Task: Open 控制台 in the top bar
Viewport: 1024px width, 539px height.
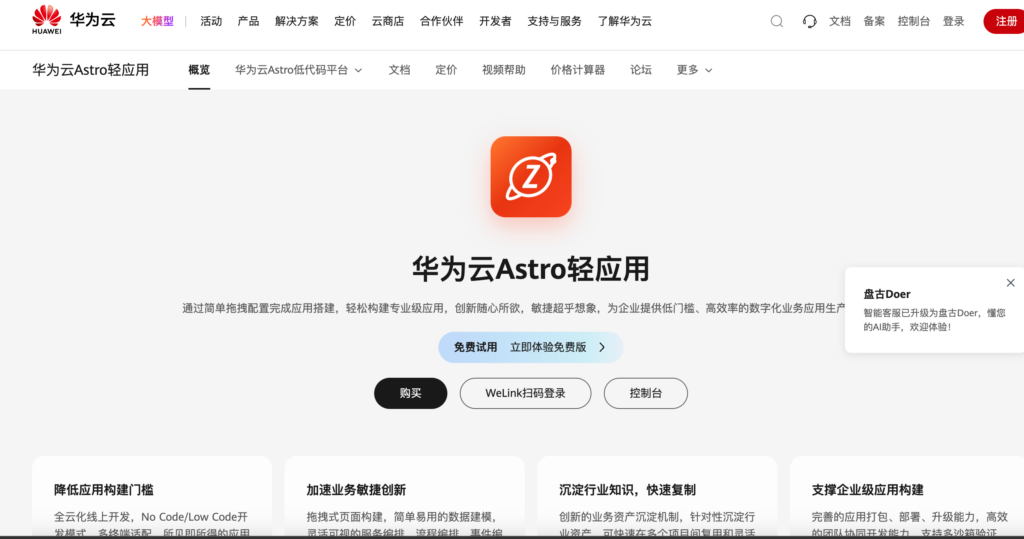Action: tap(914, 21)
